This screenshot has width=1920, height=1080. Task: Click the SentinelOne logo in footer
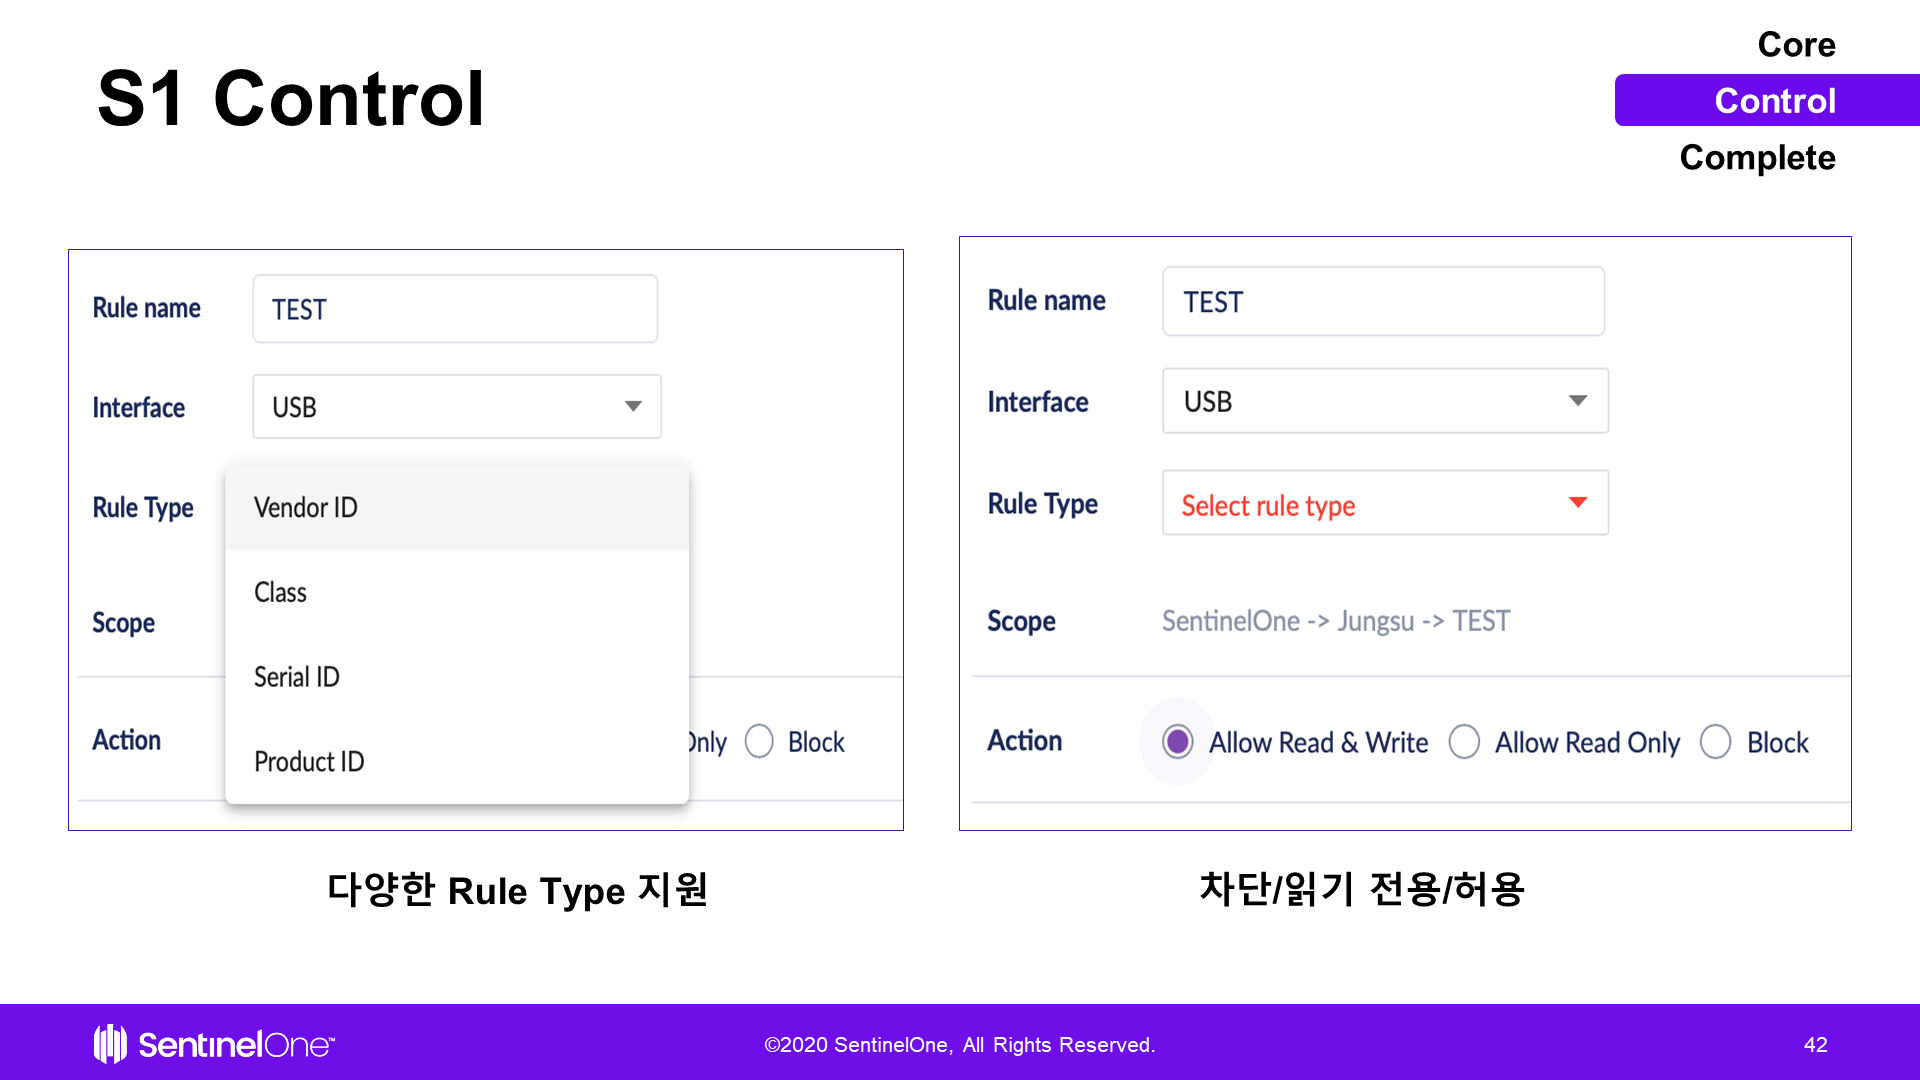(x=214, y=1044)
